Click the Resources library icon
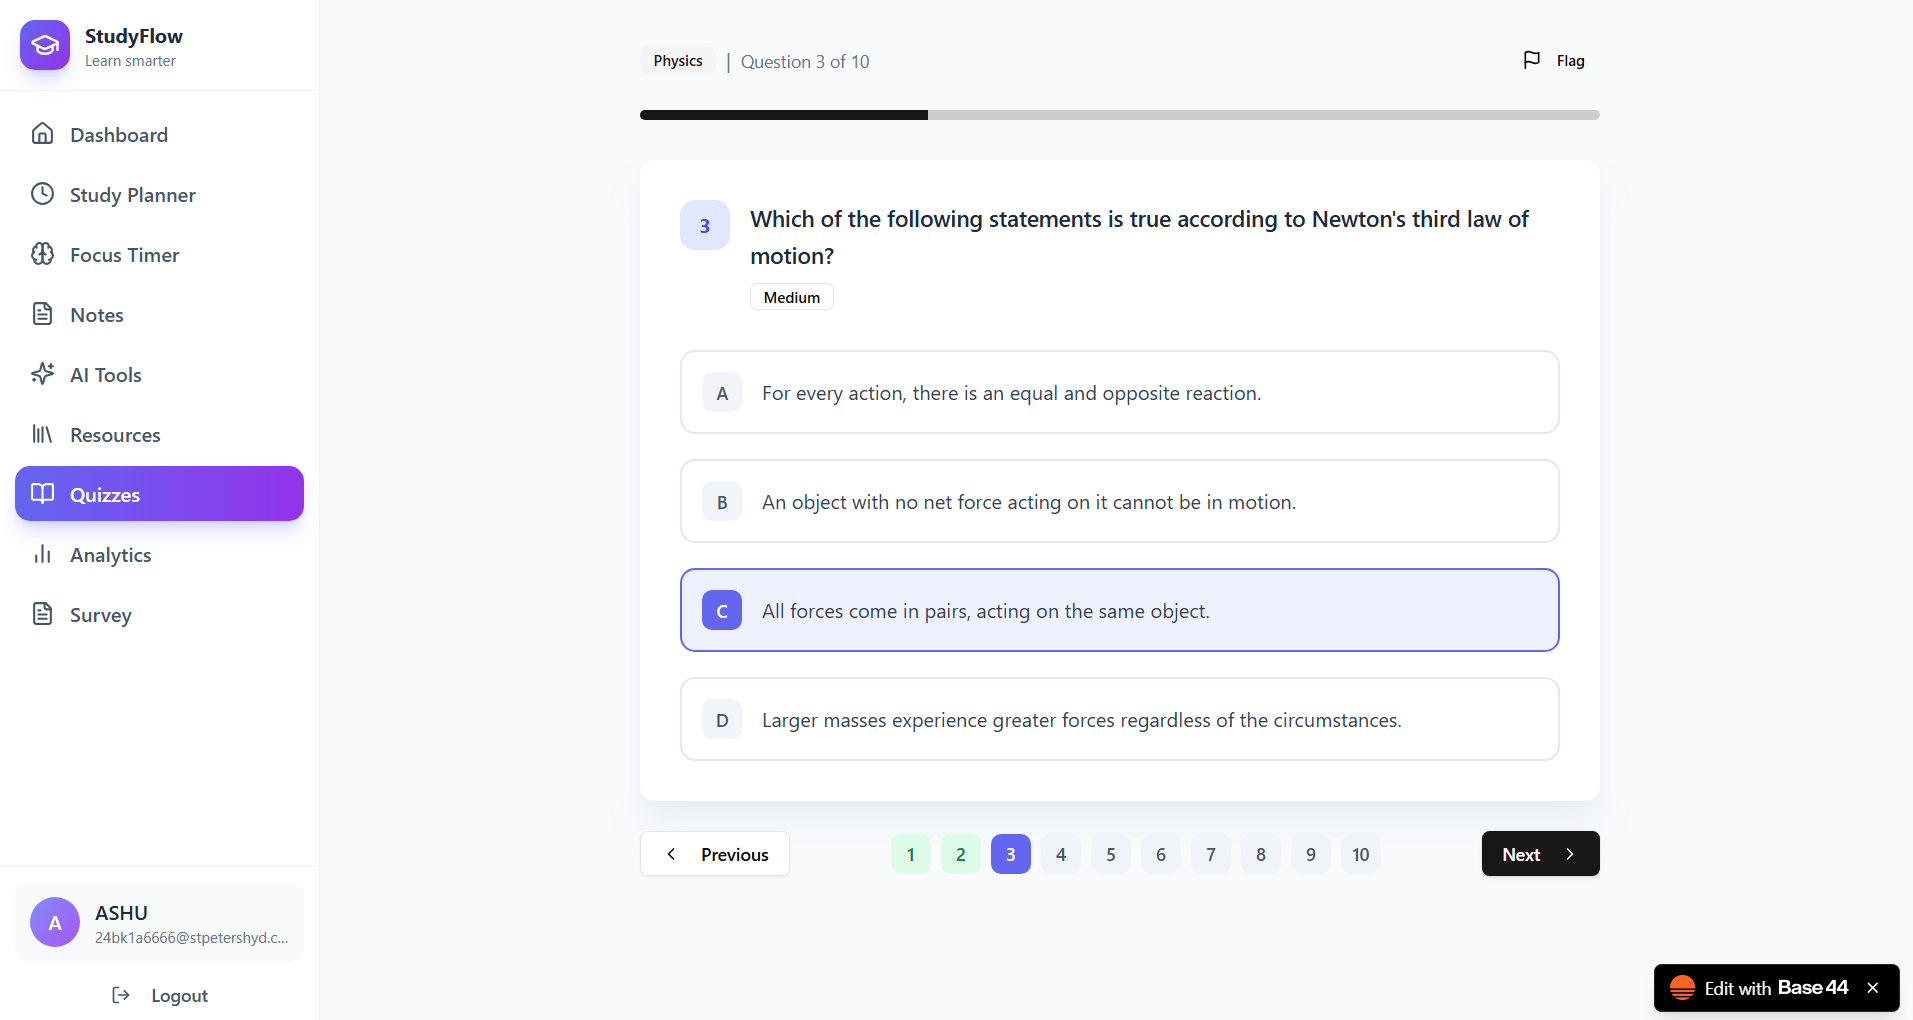The width and height of the screenshot is (1913, 1020). pyautogui.click(x=42, y=434)
